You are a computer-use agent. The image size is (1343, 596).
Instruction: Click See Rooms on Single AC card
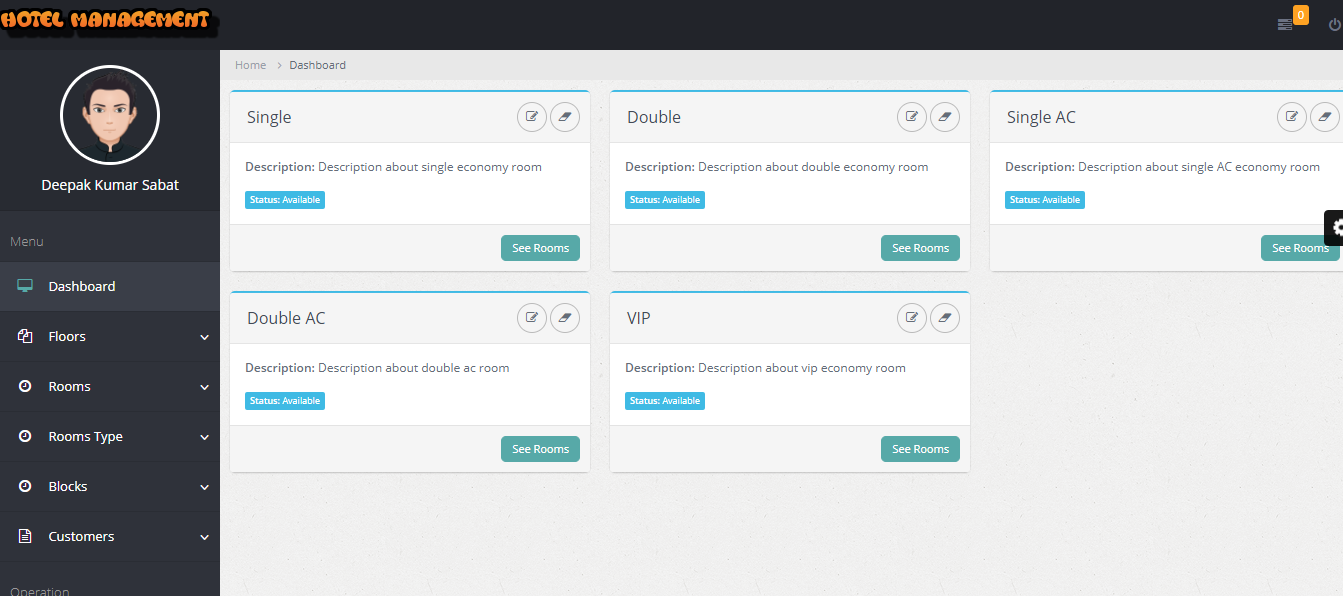(1300, 248)
